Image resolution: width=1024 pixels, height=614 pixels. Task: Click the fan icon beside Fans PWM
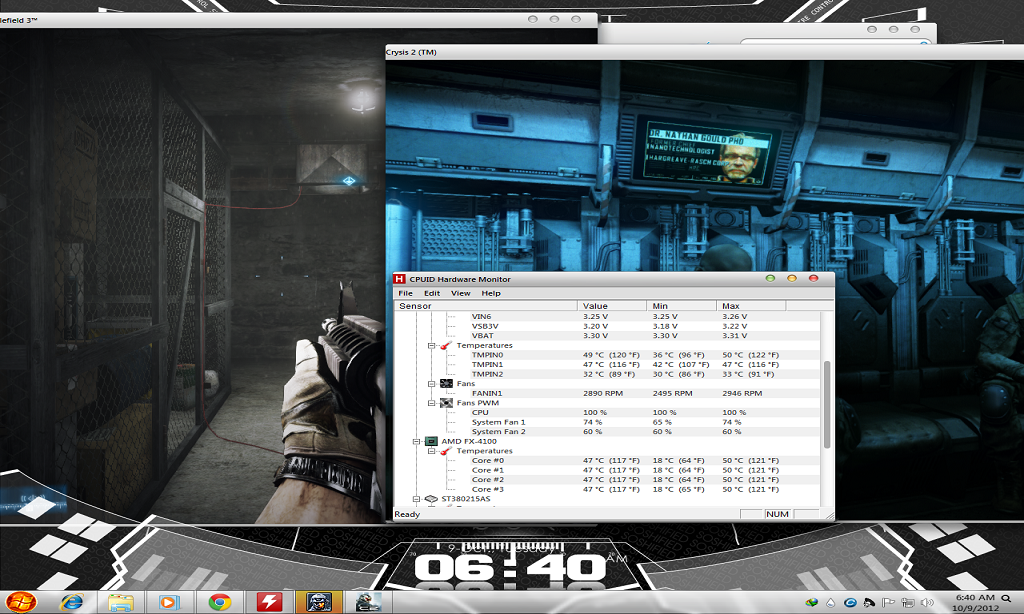[x=447, y=403]
